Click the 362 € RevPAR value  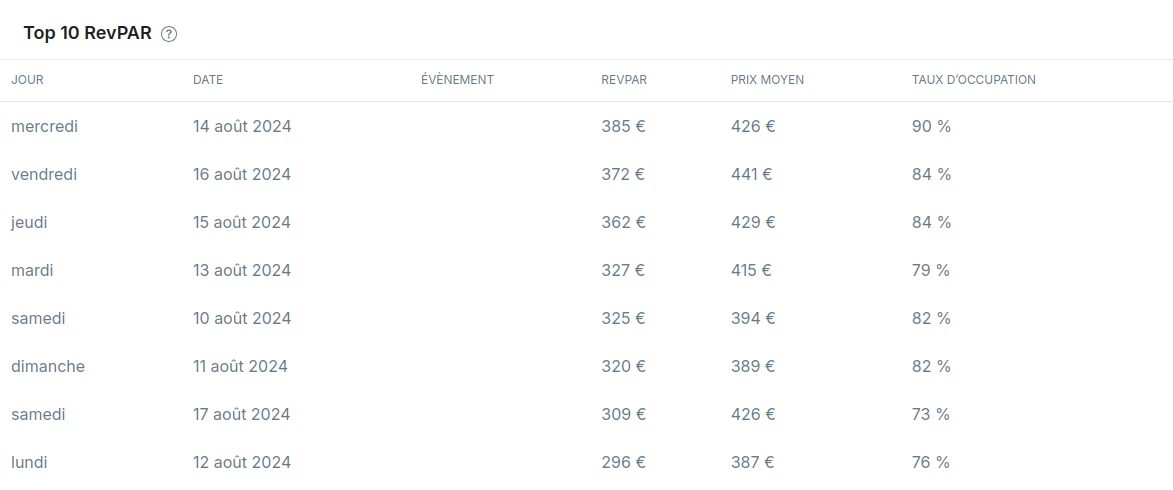tap(623, 223)
